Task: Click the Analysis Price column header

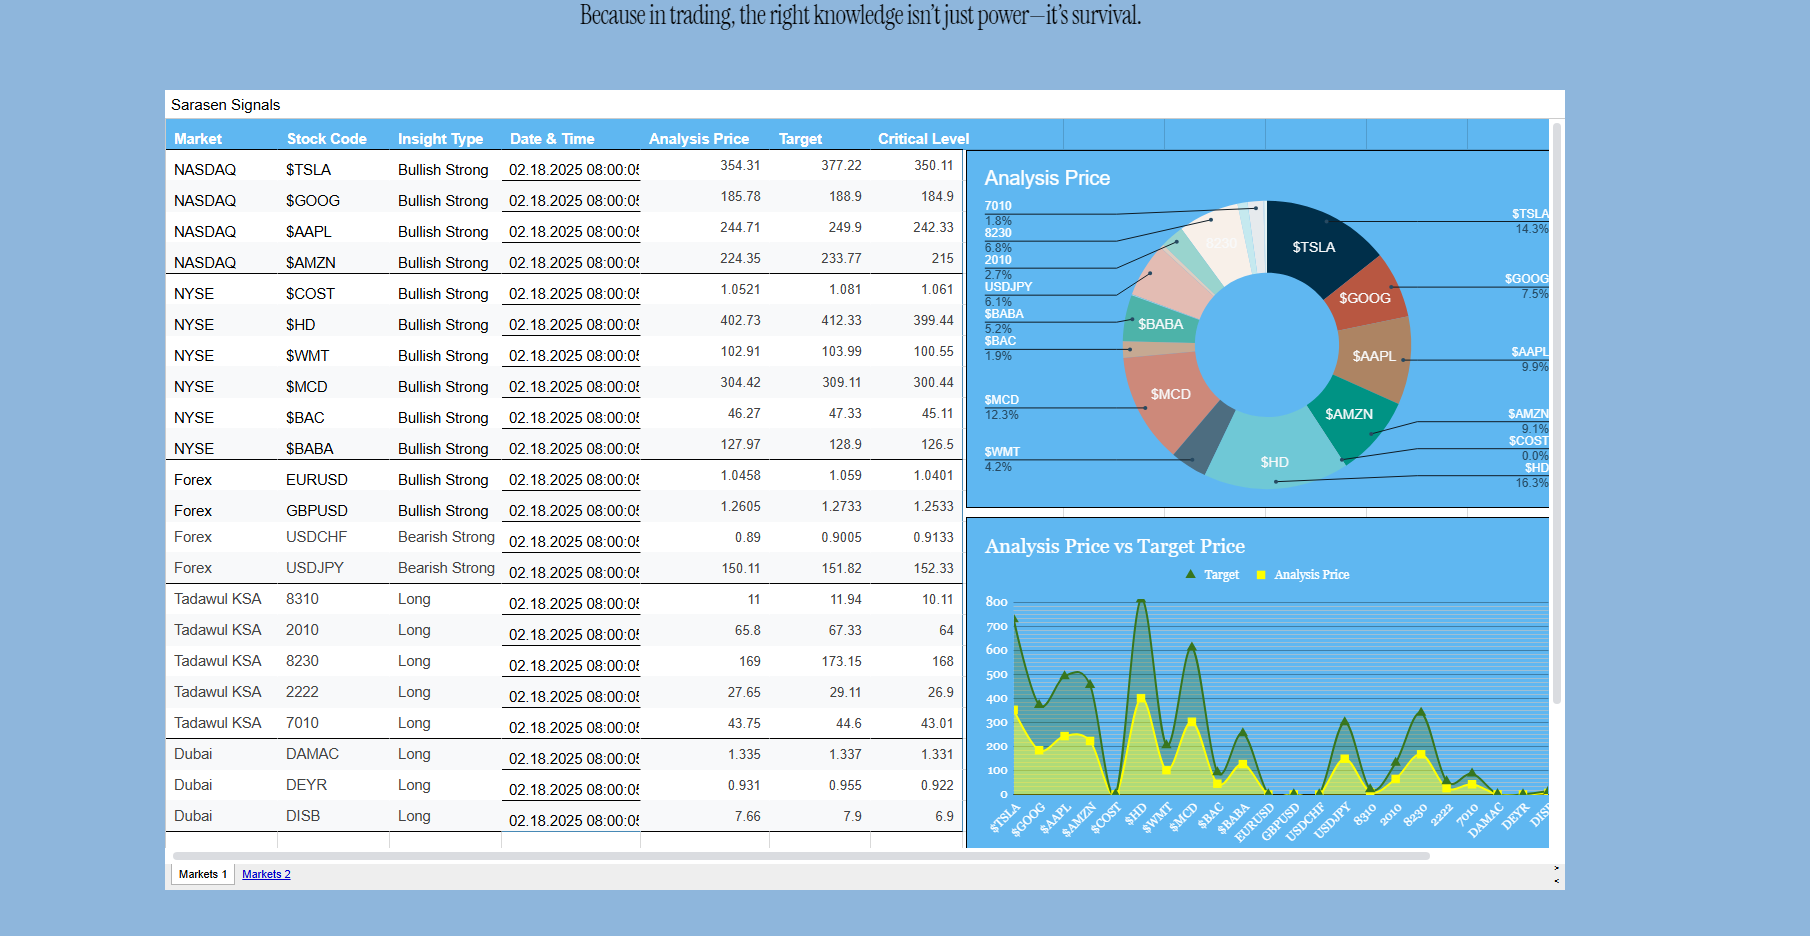Action: [x=699, y=139]
